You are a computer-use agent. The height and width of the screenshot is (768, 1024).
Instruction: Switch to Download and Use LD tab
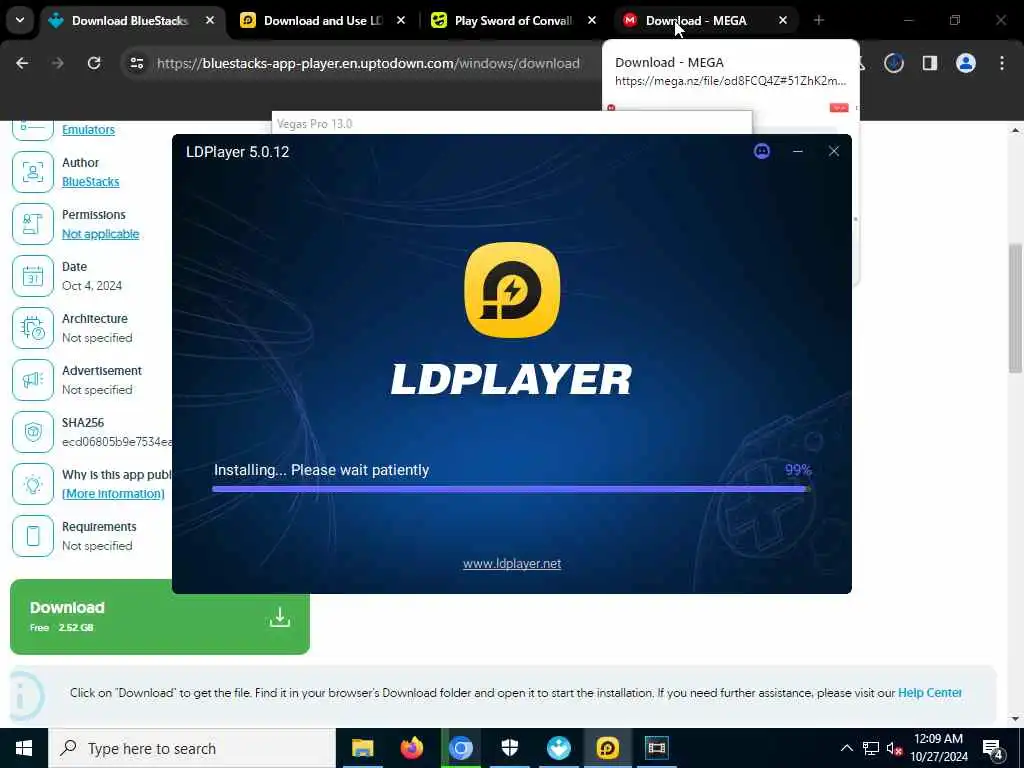click(323, 21)
